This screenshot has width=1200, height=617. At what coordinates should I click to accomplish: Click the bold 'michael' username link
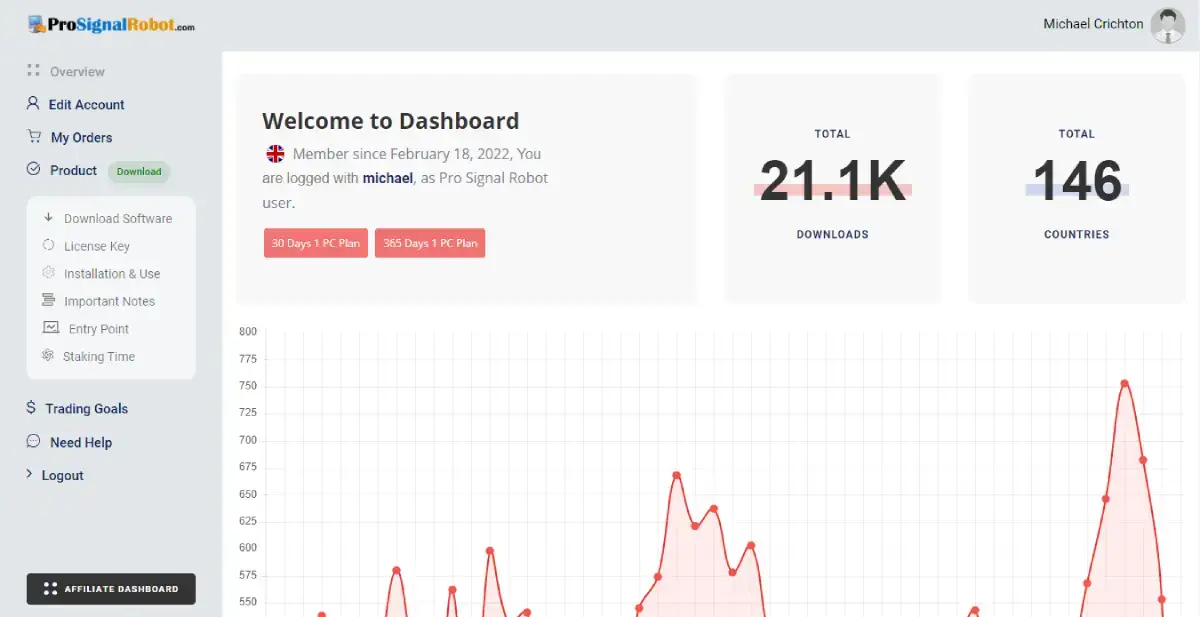point(388,178)
